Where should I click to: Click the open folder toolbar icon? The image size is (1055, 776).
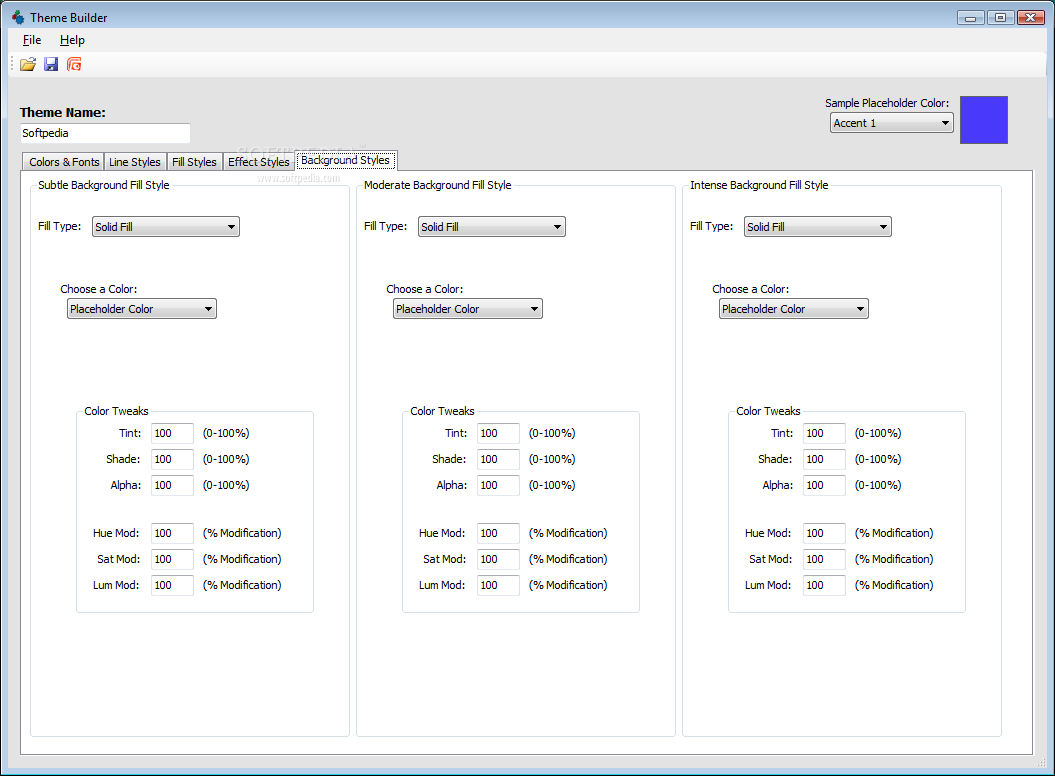[28, 65]
